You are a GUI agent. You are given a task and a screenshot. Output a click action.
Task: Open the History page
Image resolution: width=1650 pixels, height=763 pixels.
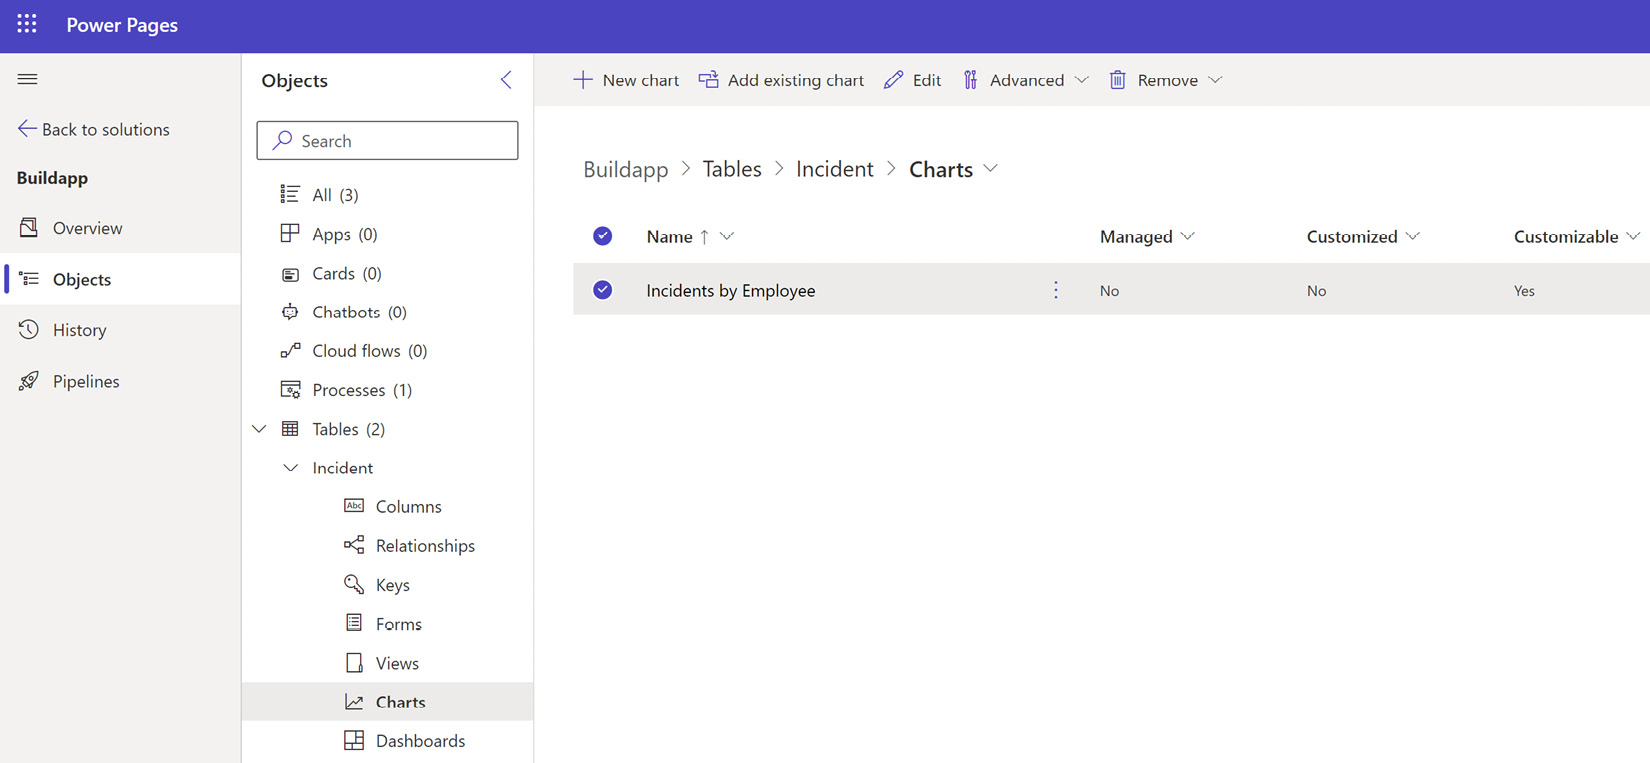[x=120, y=330]
